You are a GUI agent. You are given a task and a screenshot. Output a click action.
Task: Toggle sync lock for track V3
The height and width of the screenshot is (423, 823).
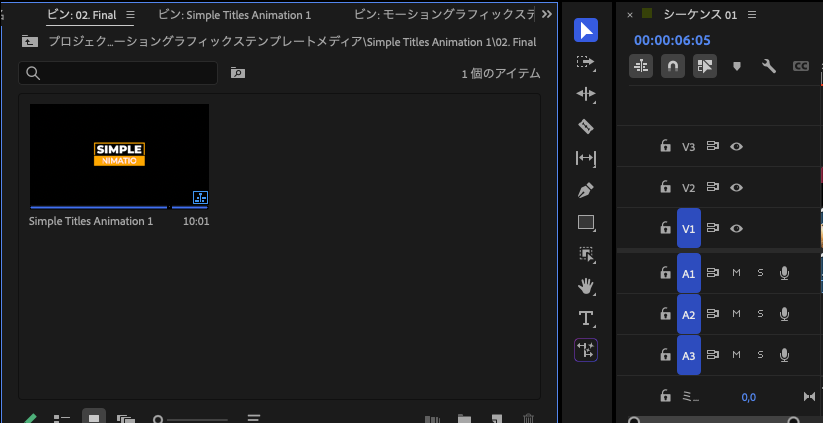click(x=712, y=146)
